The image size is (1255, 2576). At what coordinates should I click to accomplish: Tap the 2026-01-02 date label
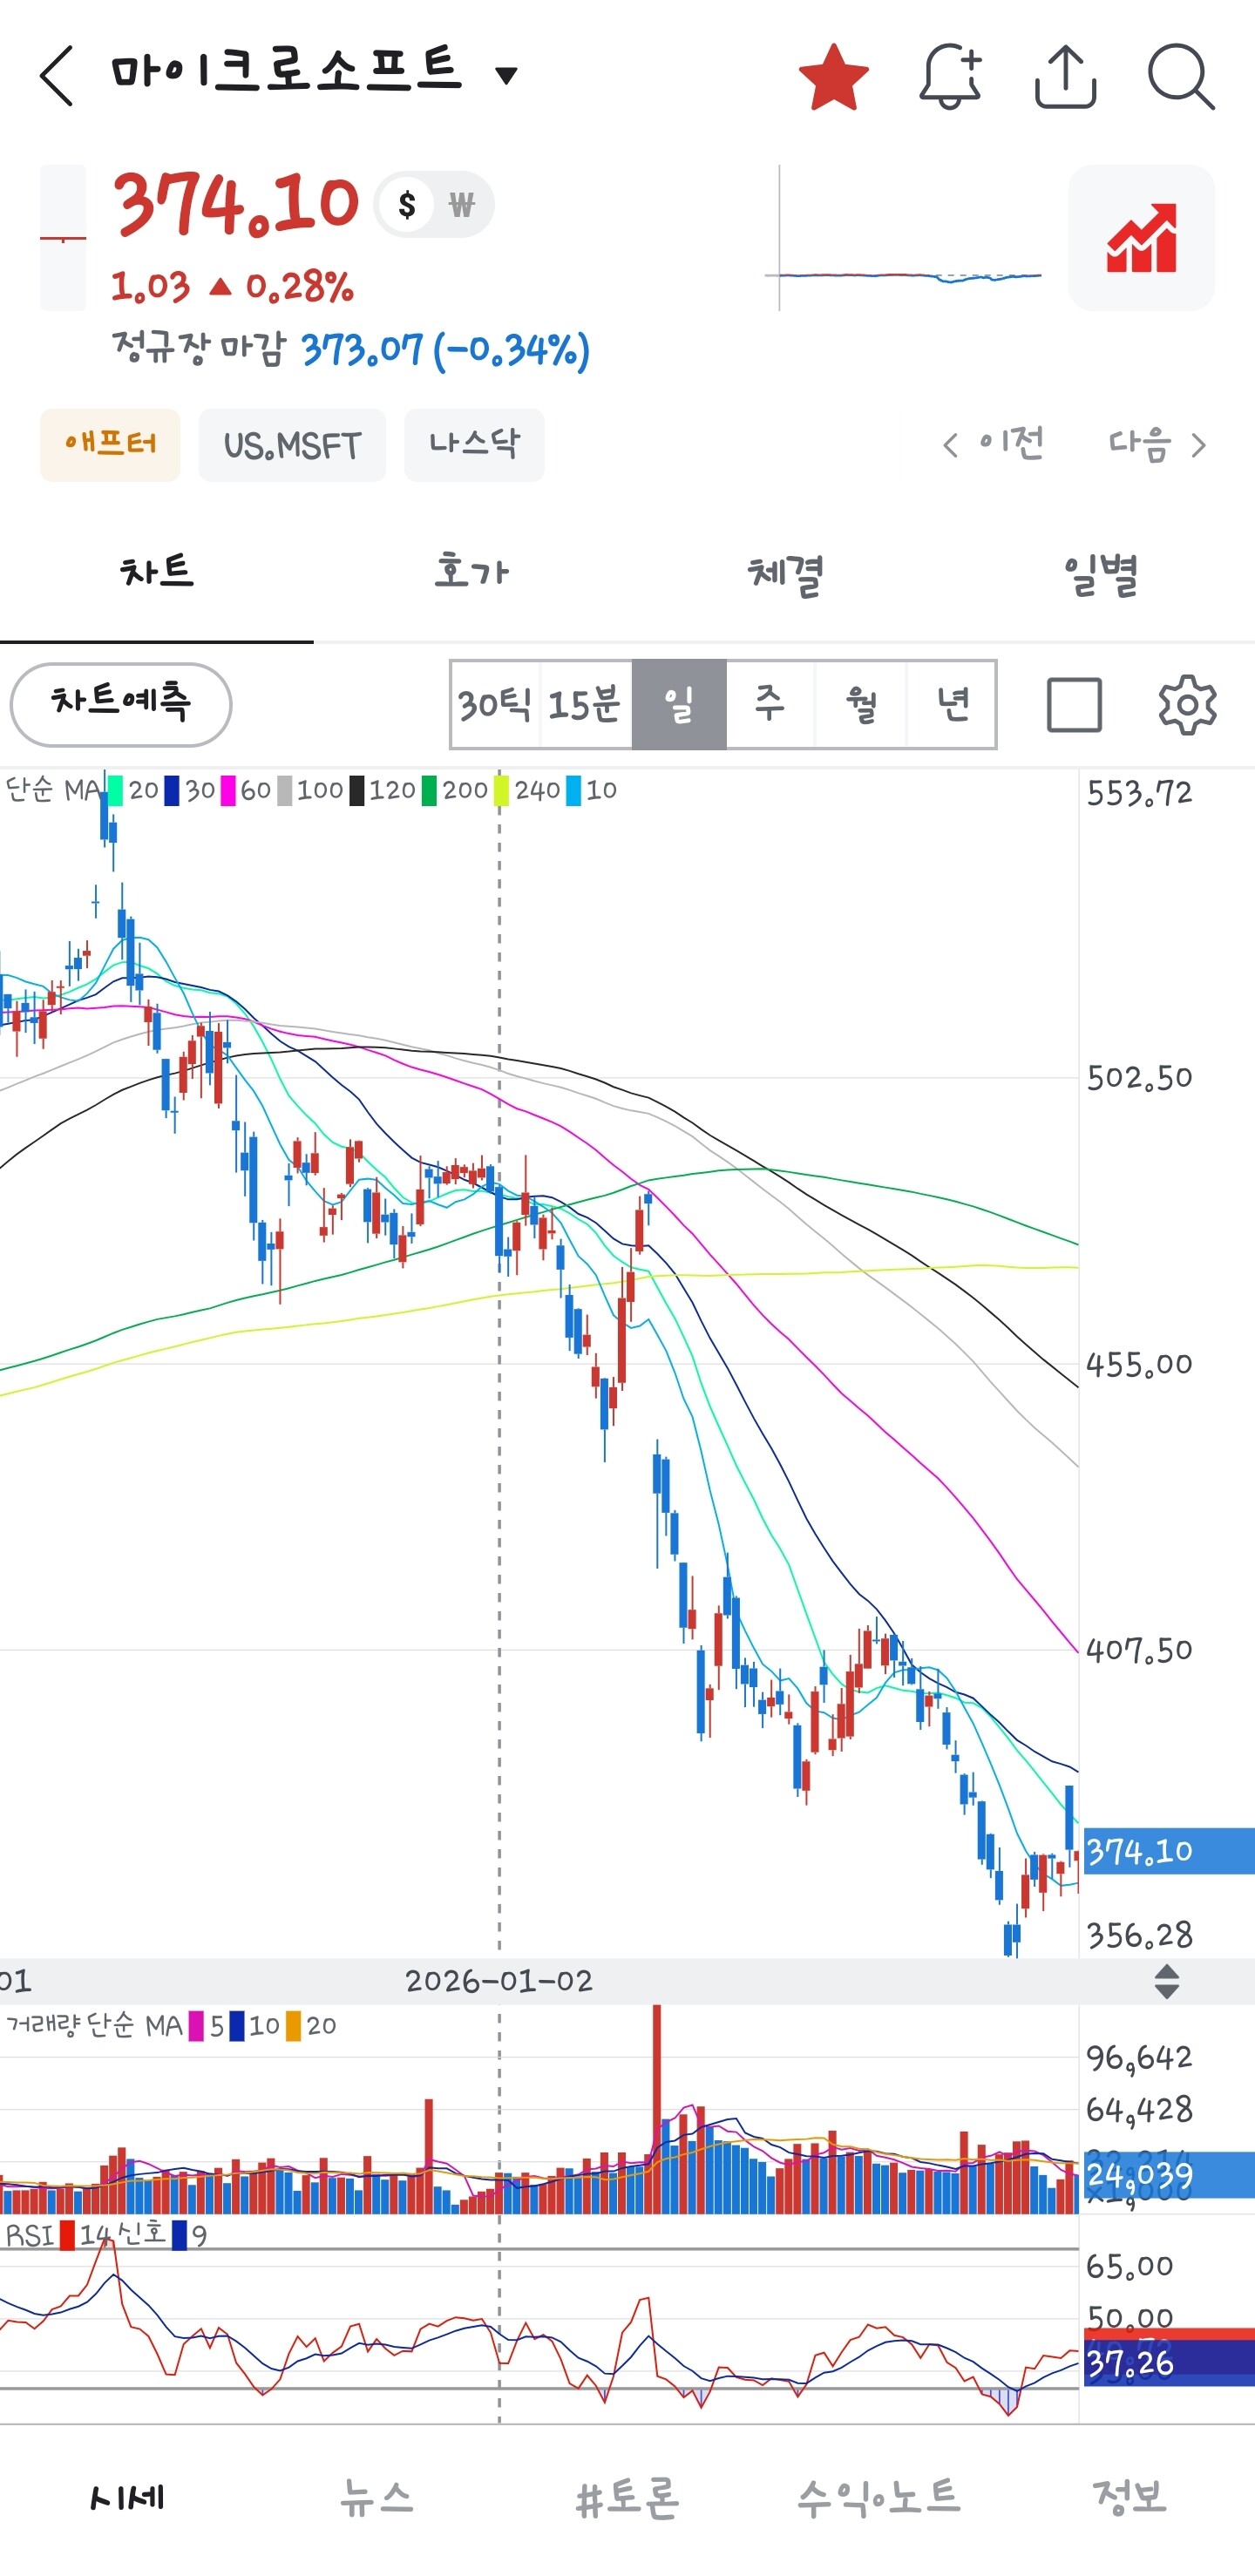point(499,1981)
